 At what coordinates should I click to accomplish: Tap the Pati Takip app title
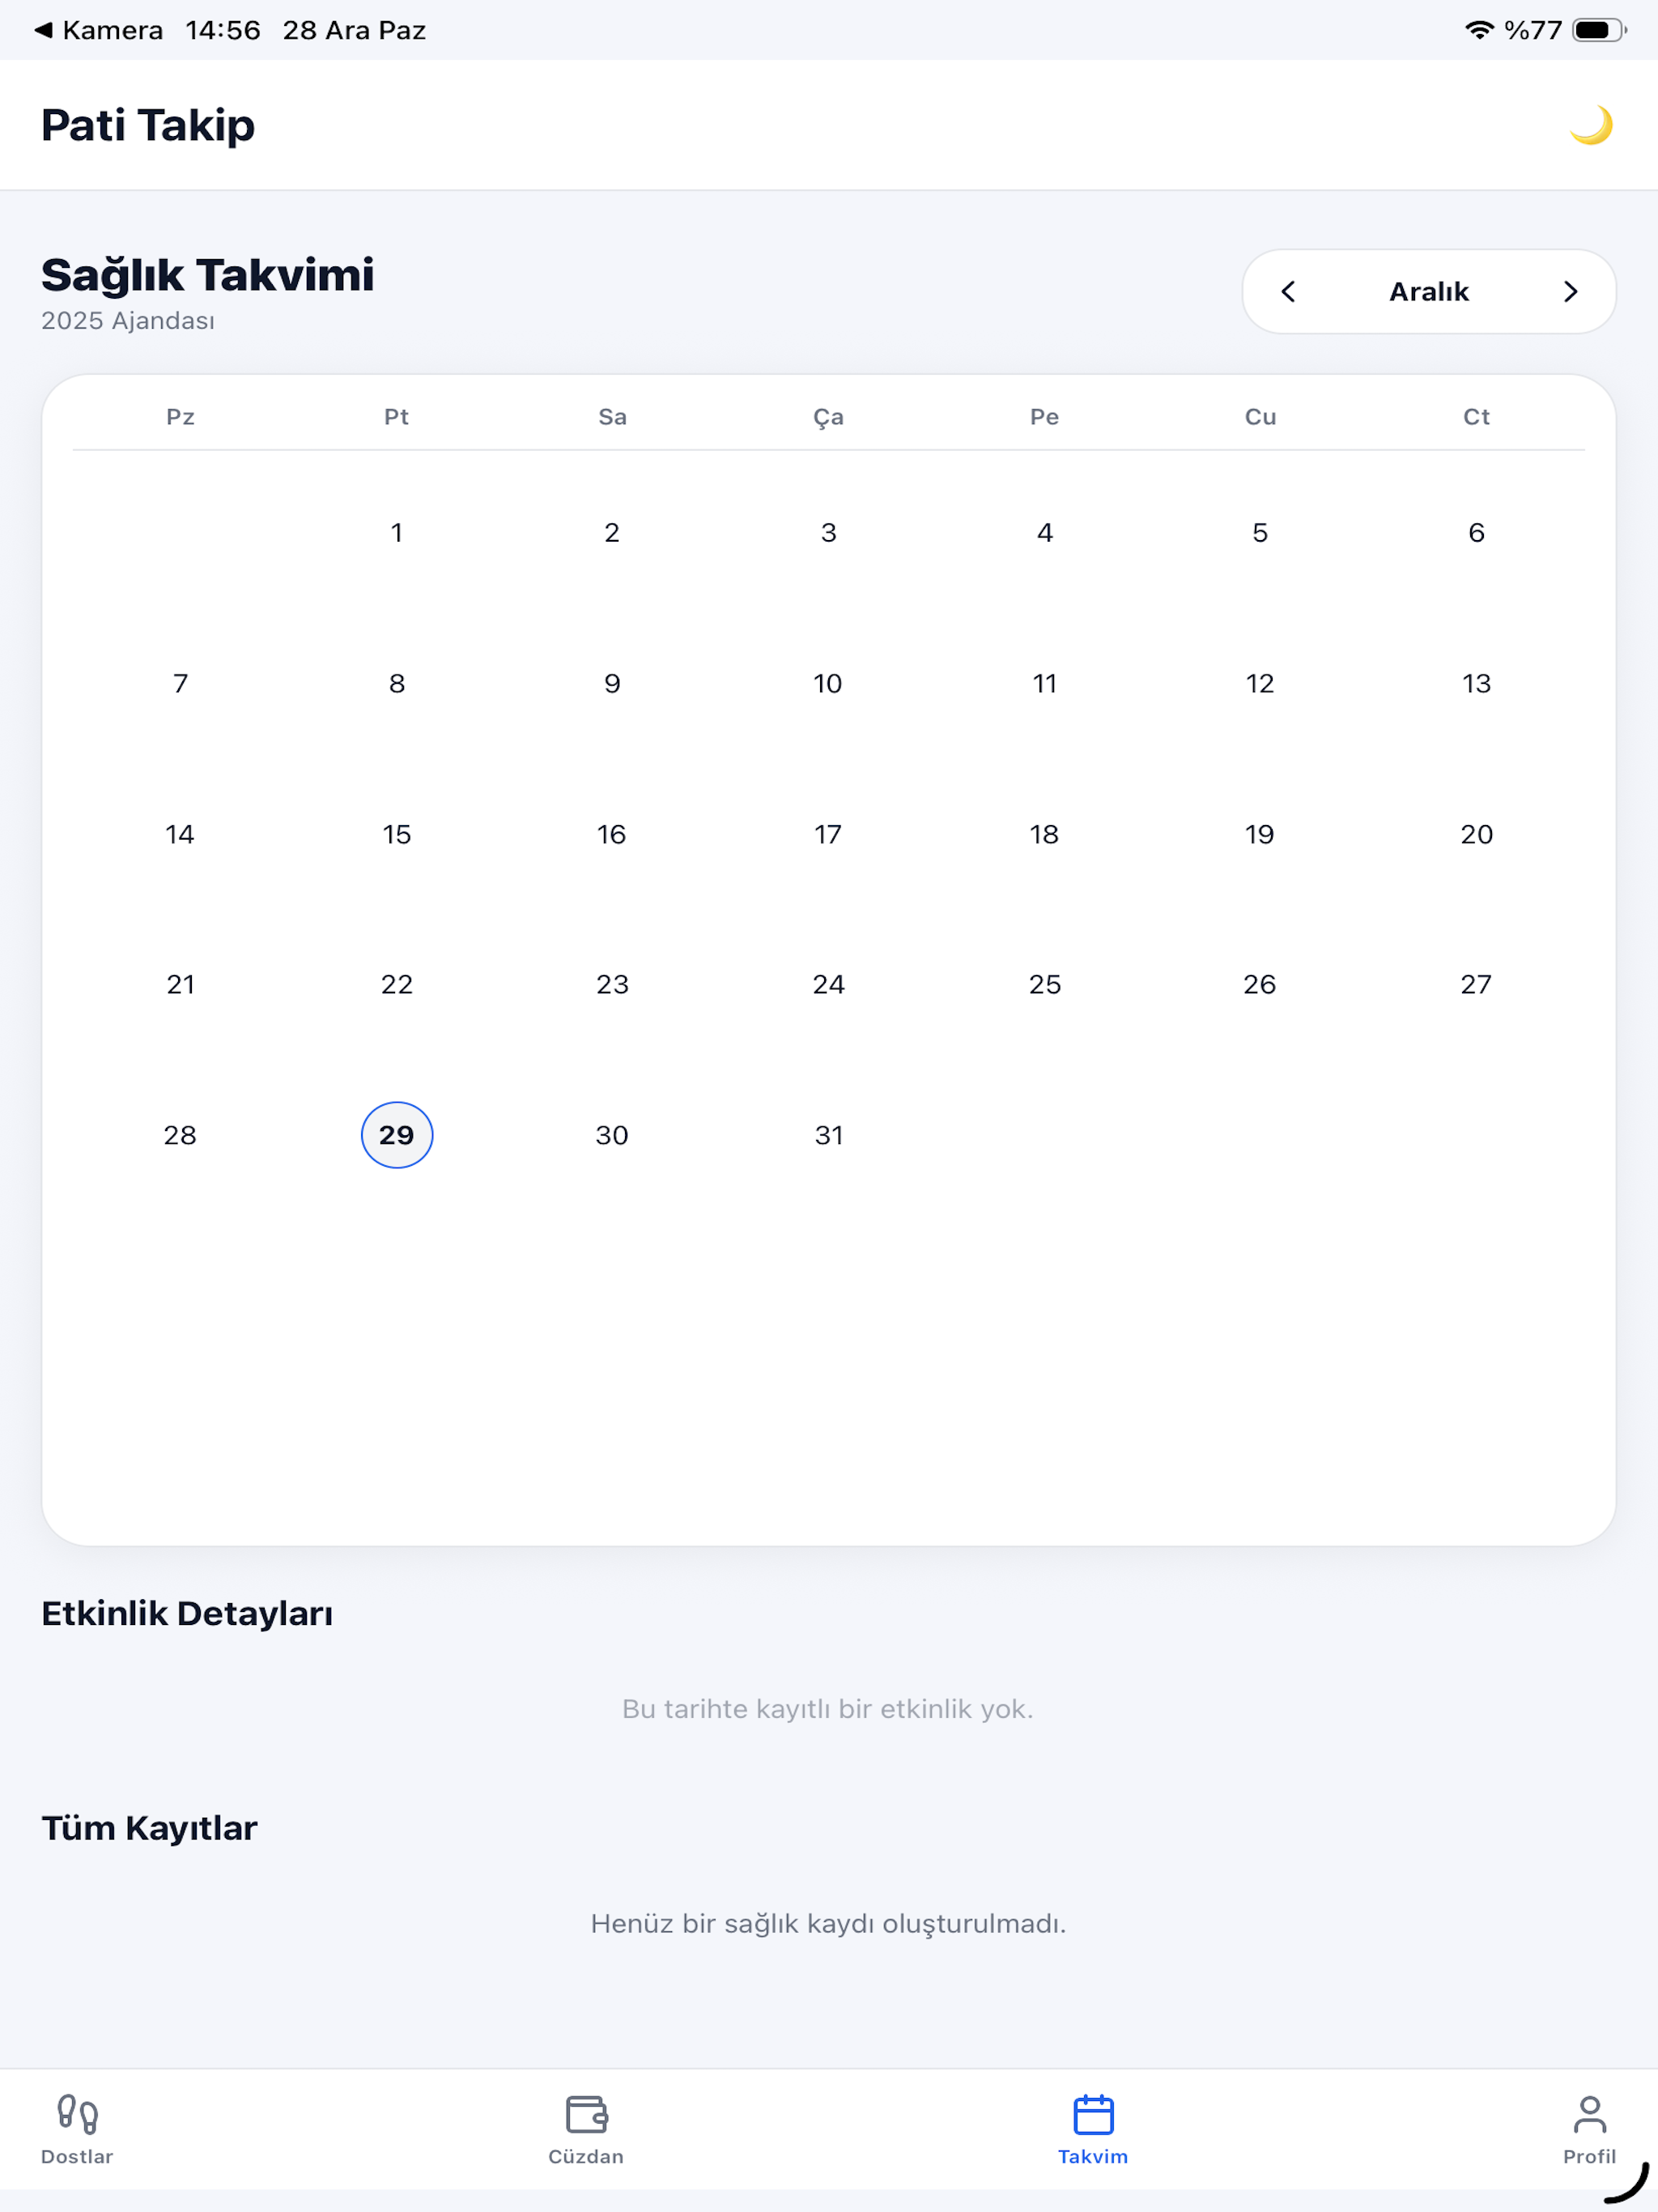148,126
